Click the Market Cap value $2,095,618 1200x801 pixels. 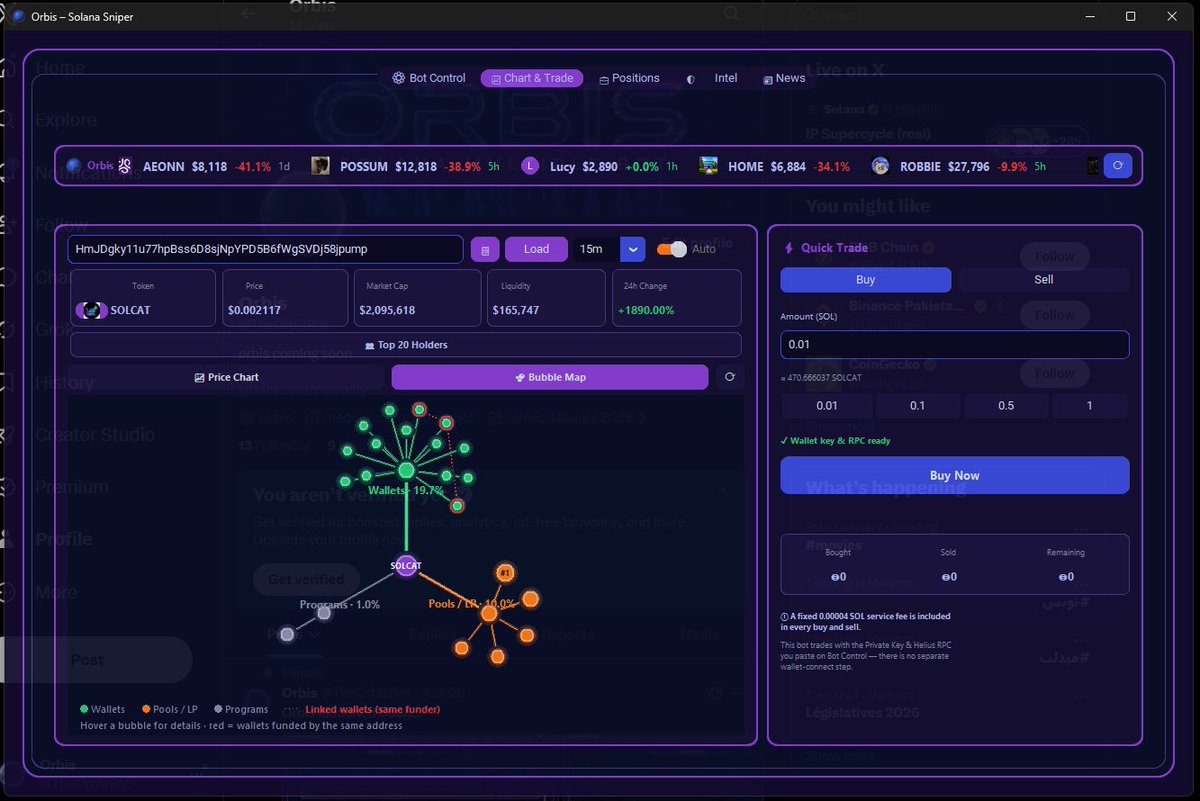pos(387,310)
